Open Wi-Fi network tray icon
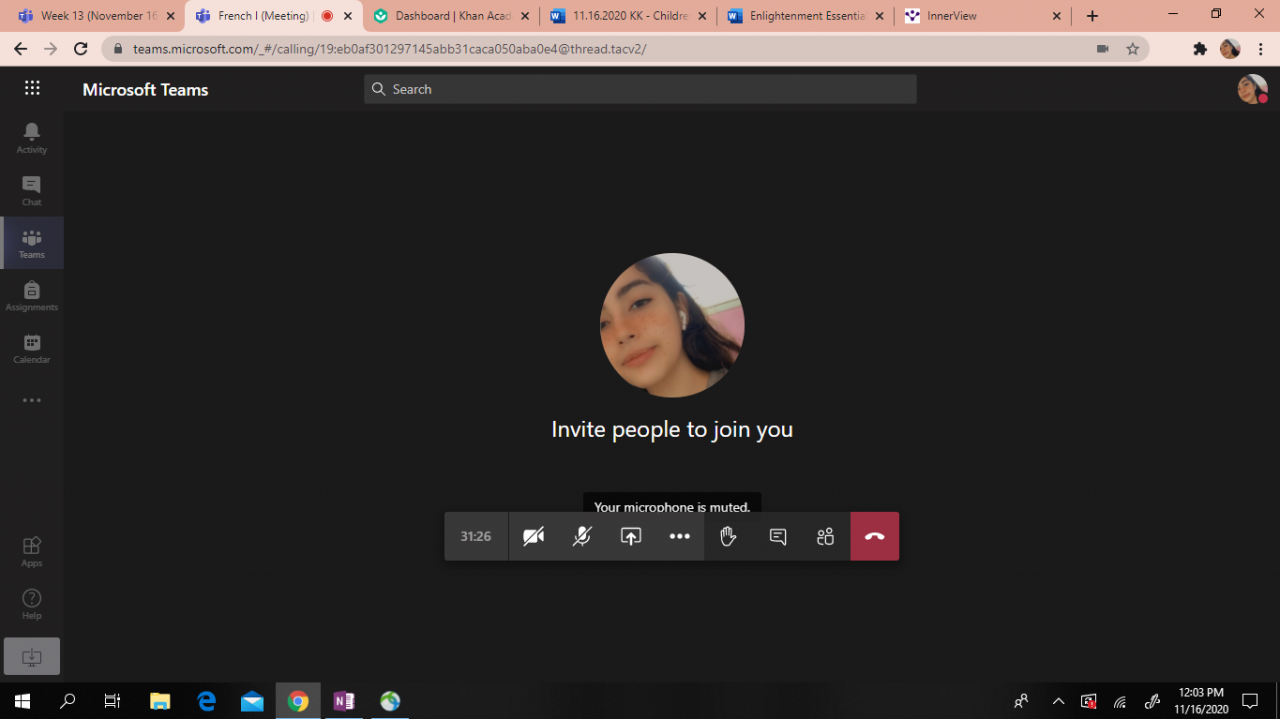Viewport: 1280px width, 719px height. [x=1120, y=701]
